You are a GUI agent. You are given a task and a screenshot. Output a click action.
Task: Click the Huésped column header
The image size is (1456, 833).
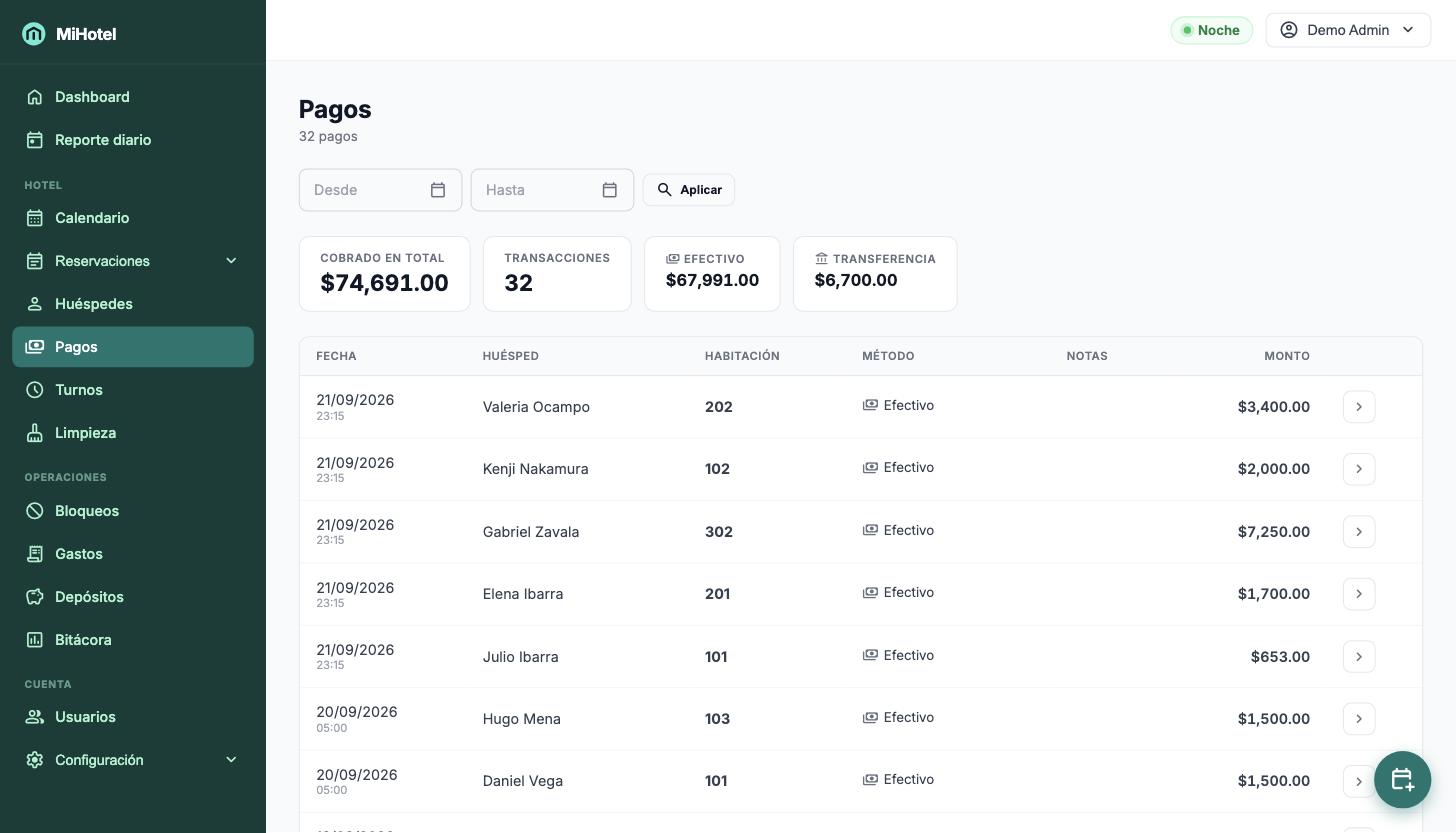(511, 356)
